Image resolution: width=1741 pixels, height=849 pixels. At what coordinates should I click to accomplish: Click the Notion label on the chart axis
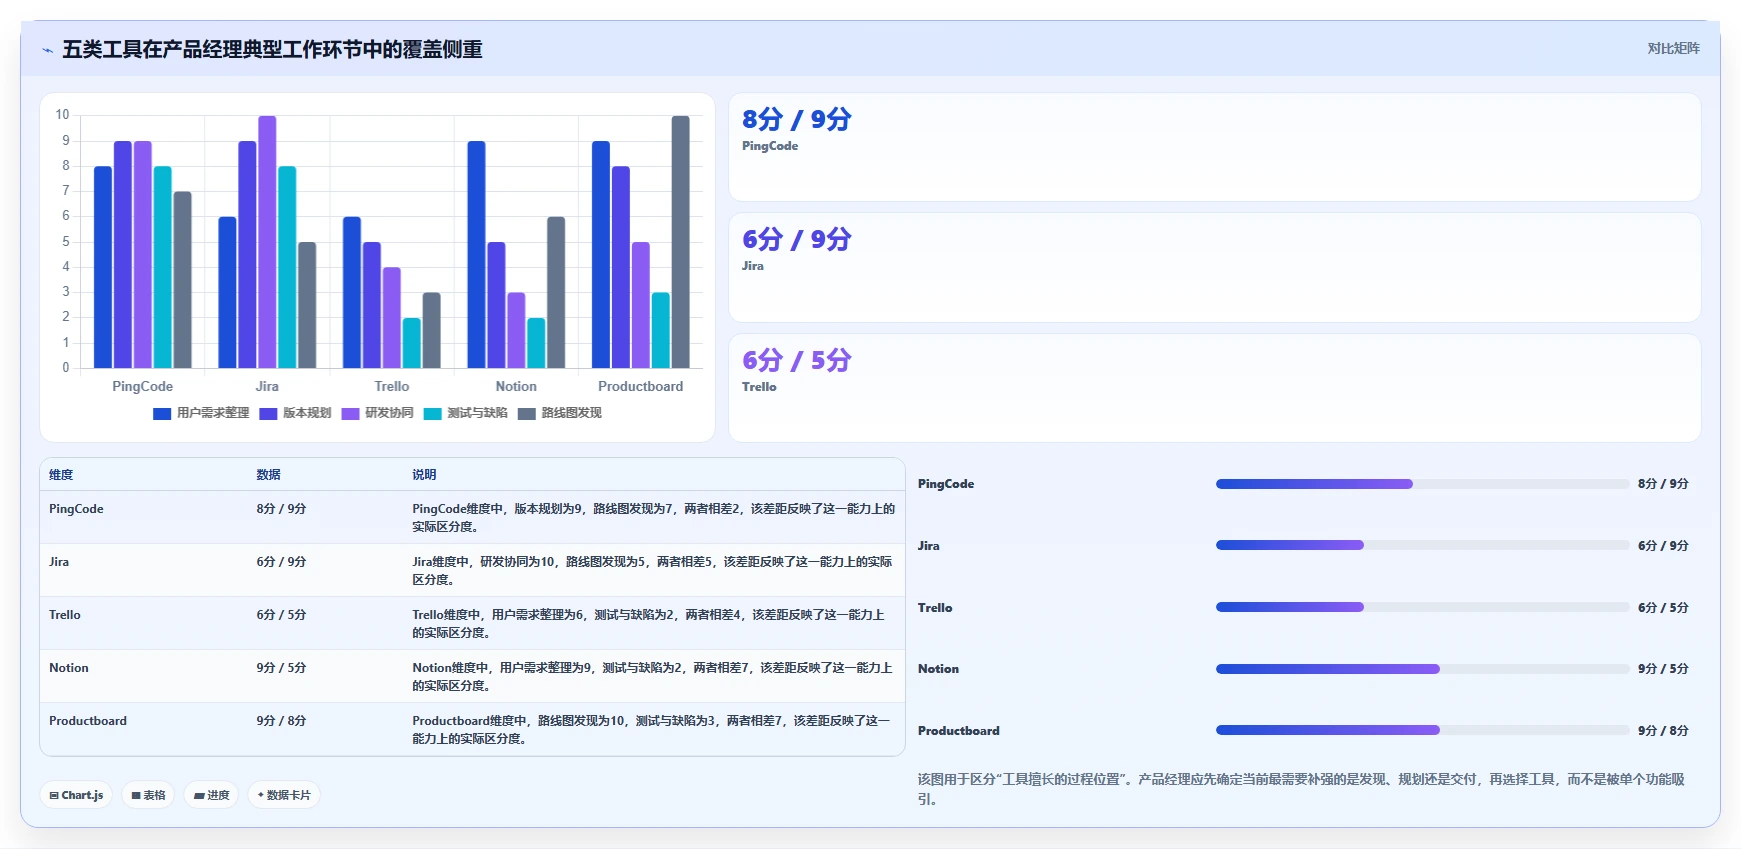tap(516, 387)
